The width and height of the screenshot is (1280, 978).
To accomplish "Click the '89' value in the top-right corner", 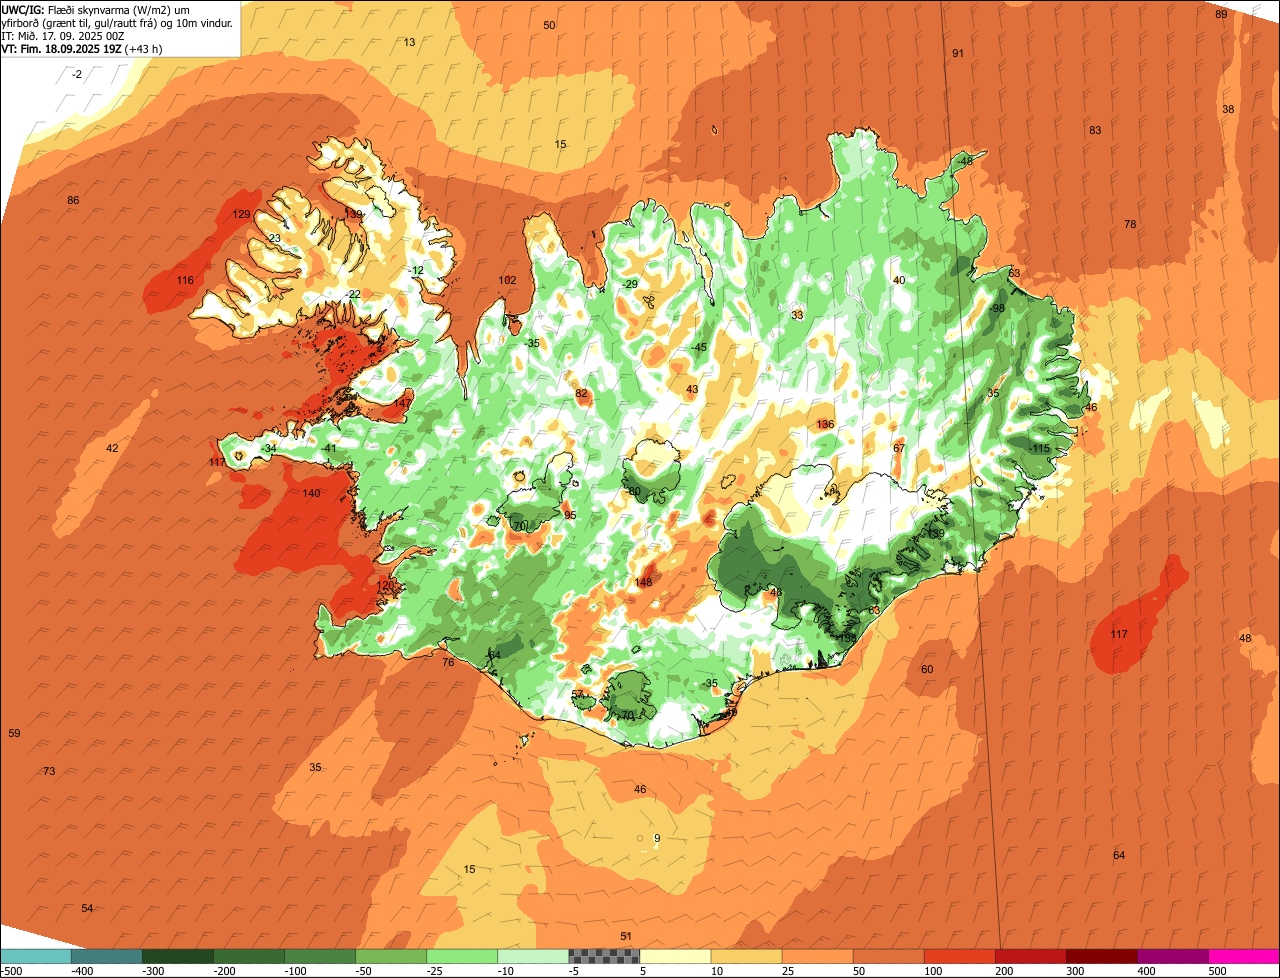I will [x=1221, y=14].
